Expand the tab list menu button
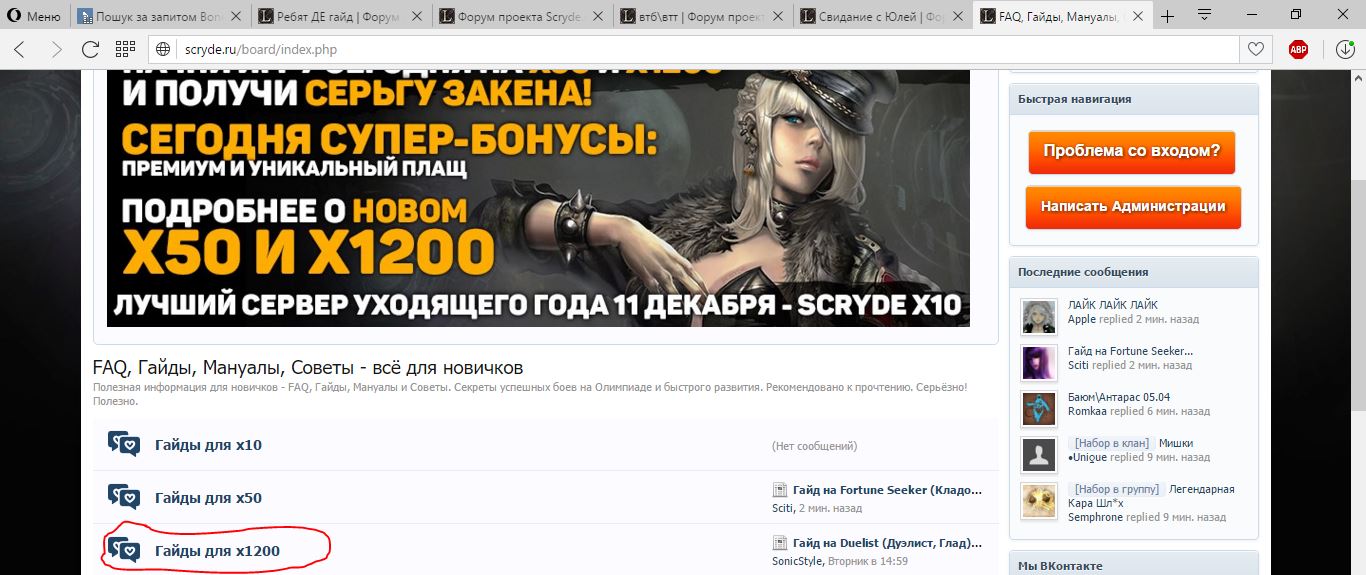Viewport: 1366px width, 575px height. [x=1204, y=15]
